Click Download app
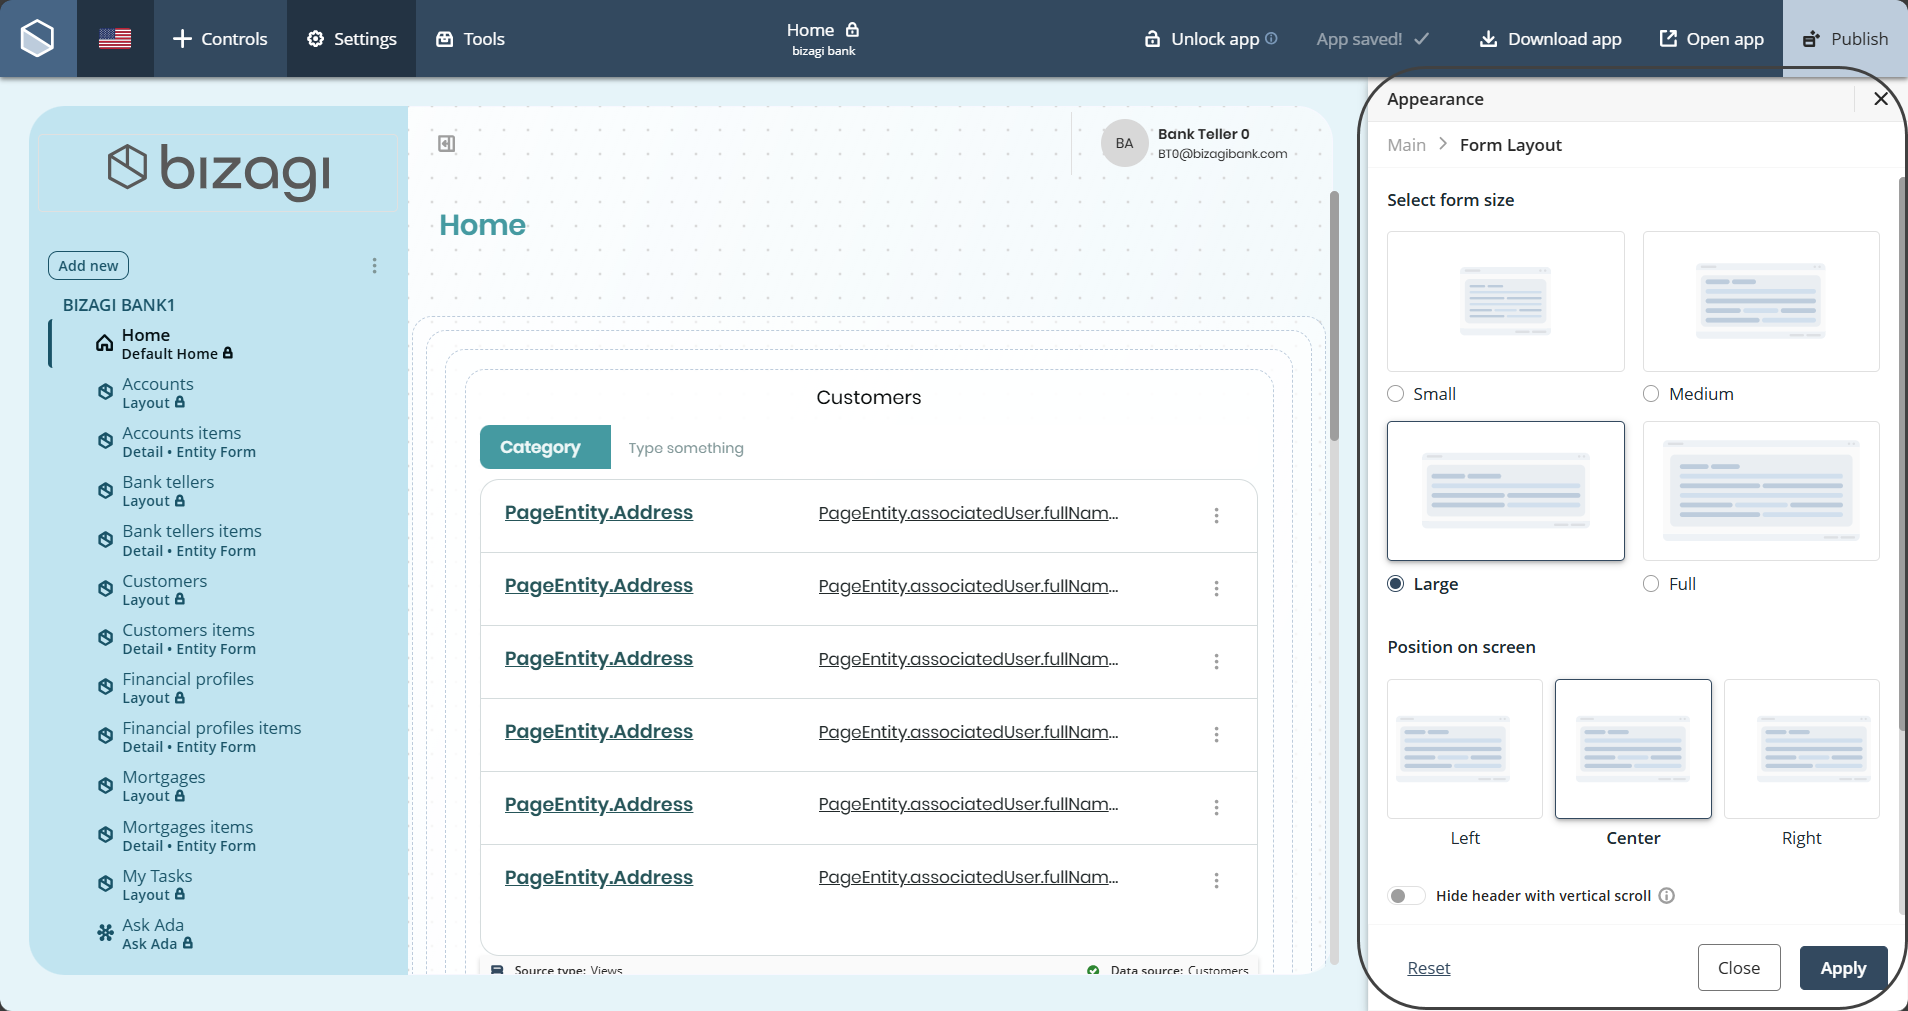 pos(1550,39)
